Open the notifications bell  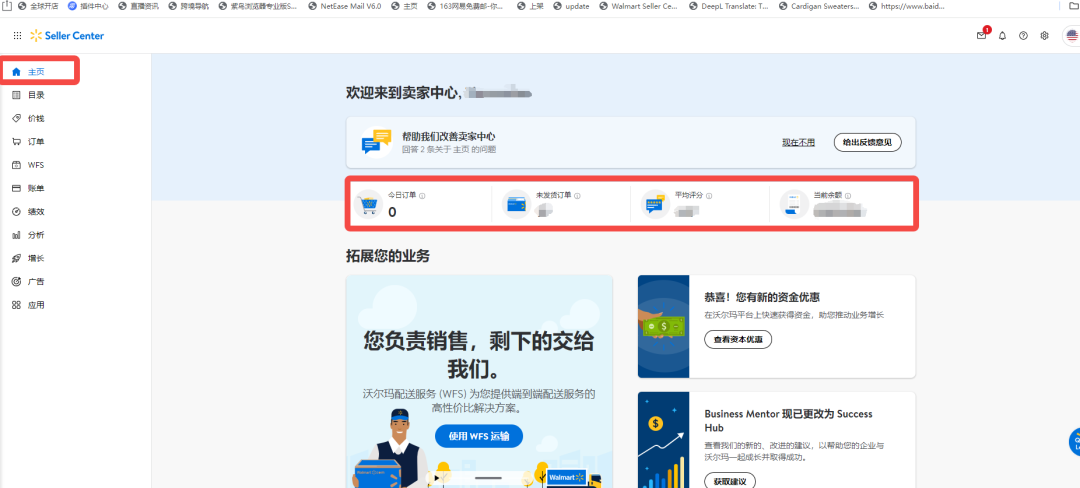[1002, 36]
